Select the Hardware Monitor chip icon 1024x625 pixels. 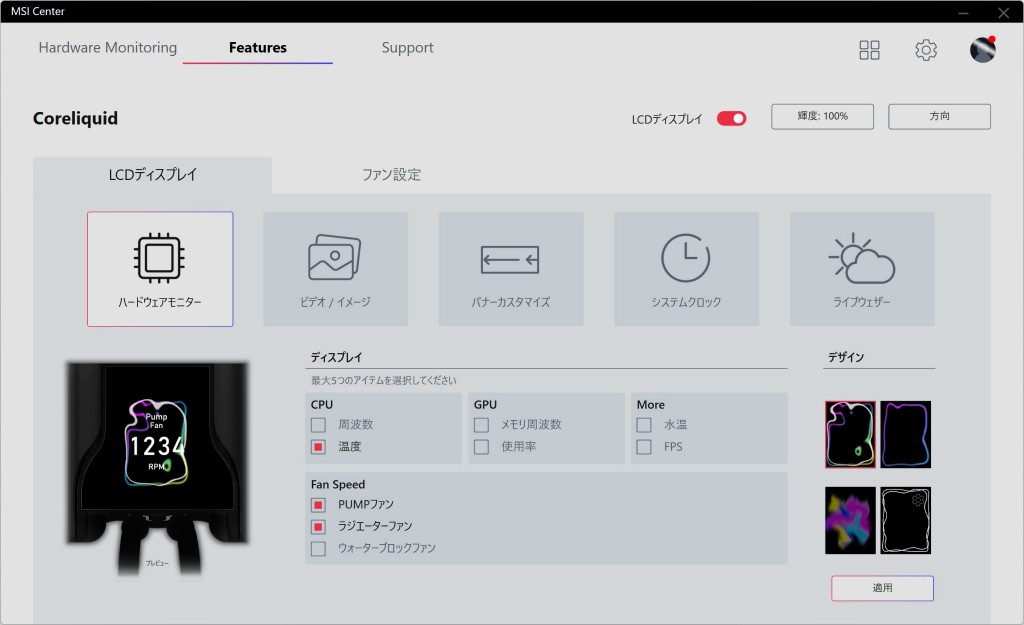(159, 258)
